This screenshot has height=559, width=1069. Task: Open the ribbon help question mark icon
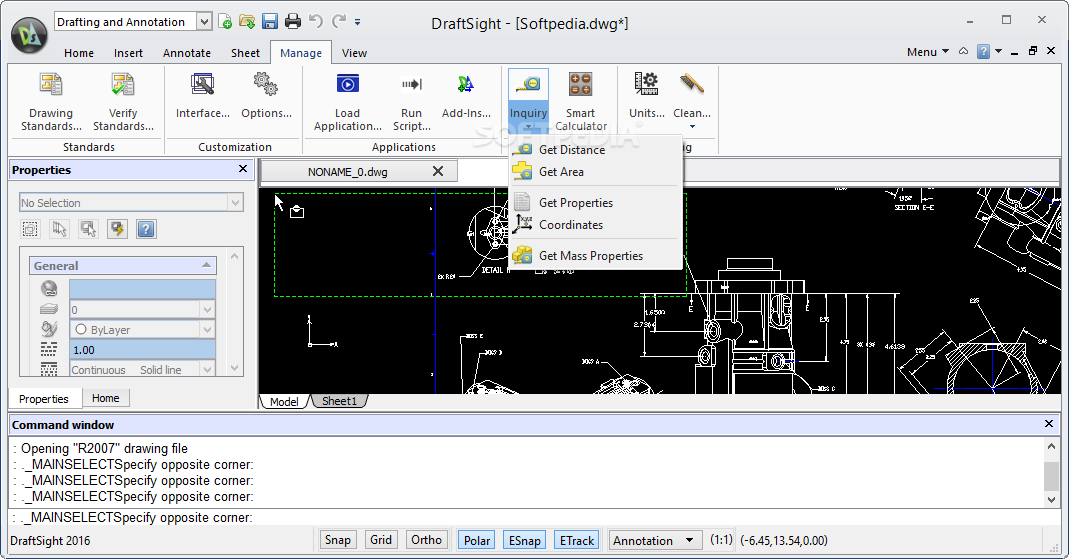coord(983,52)
